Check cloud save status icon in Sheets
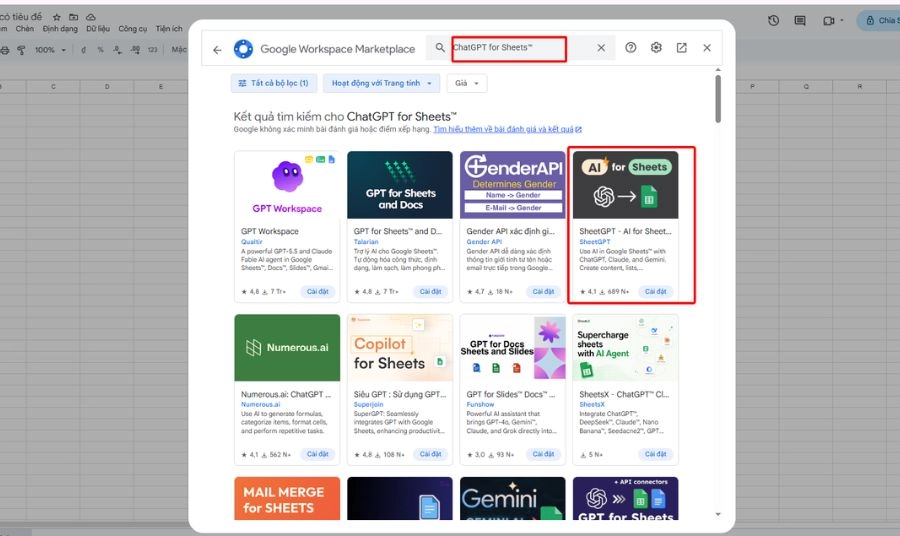The width and height of the screenshot is (900, 536). (x=91, y=17)
